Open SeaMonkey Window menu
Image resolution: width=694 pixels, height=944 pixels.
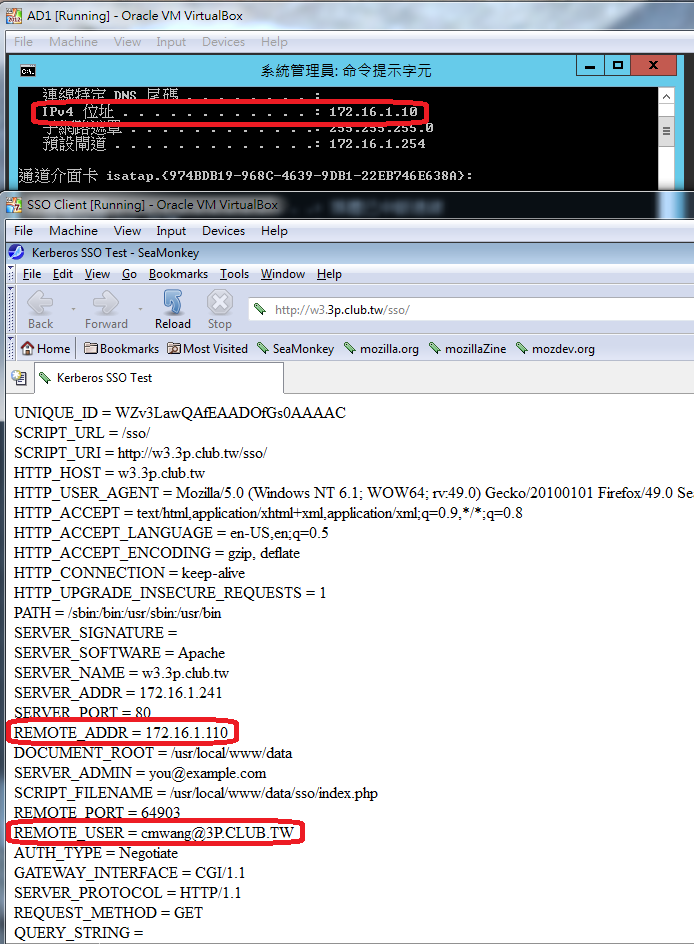283,274
